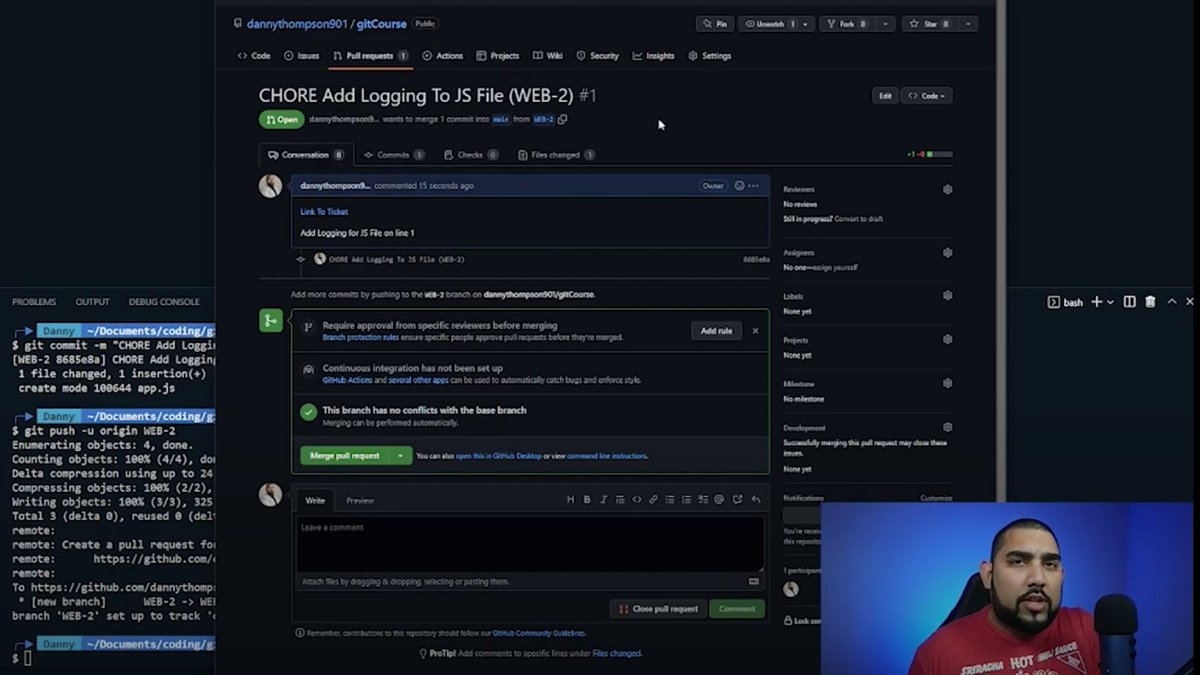Switch to the Commits tab

(x=393, y=154)
